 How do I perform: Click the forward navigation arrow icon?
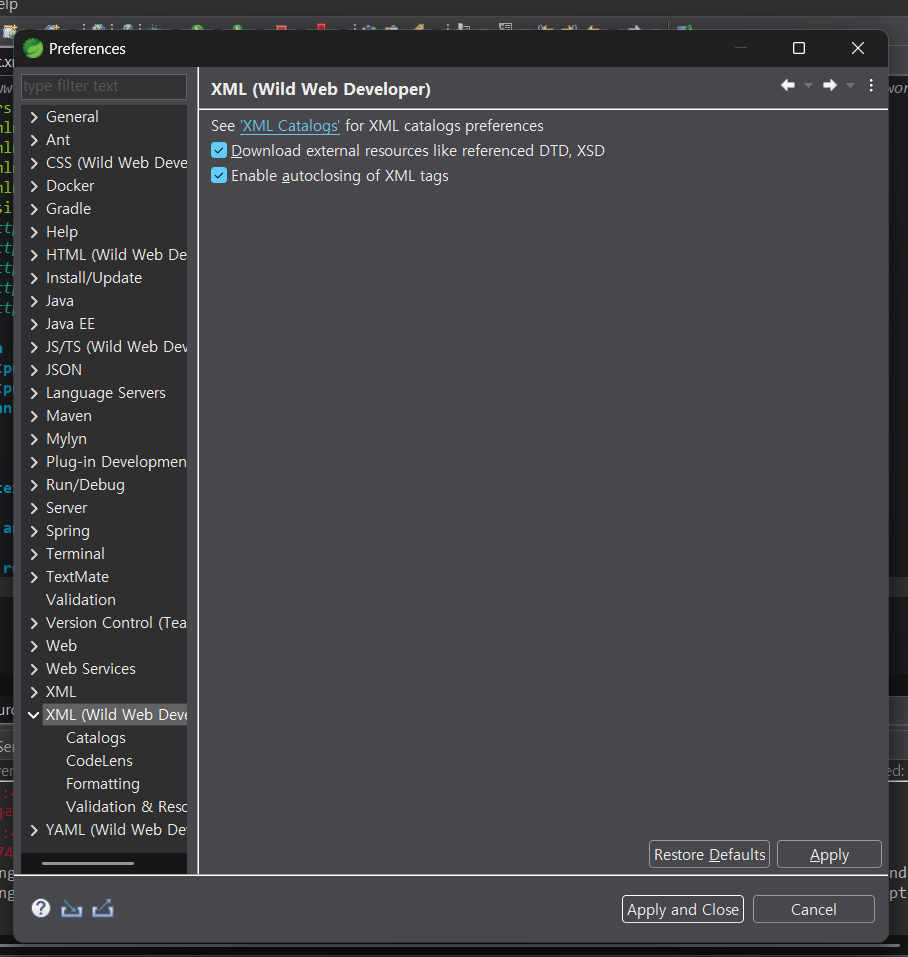[x=829, y=85]
